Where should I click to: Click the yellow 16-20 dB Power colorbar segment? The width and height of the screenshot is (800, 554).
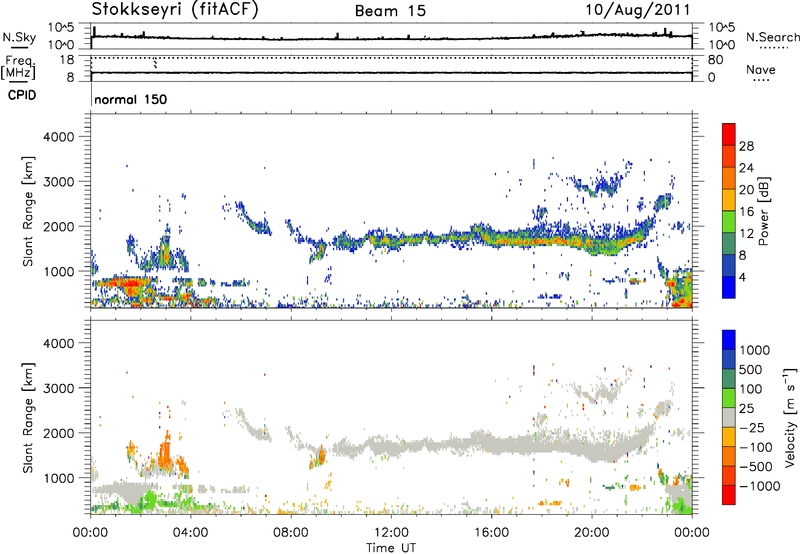pos(729,199)
